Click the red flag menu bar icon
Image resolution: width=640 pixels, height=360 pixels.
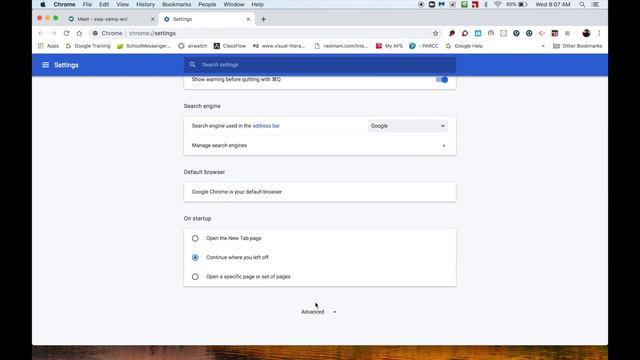(x=475, y=4)
